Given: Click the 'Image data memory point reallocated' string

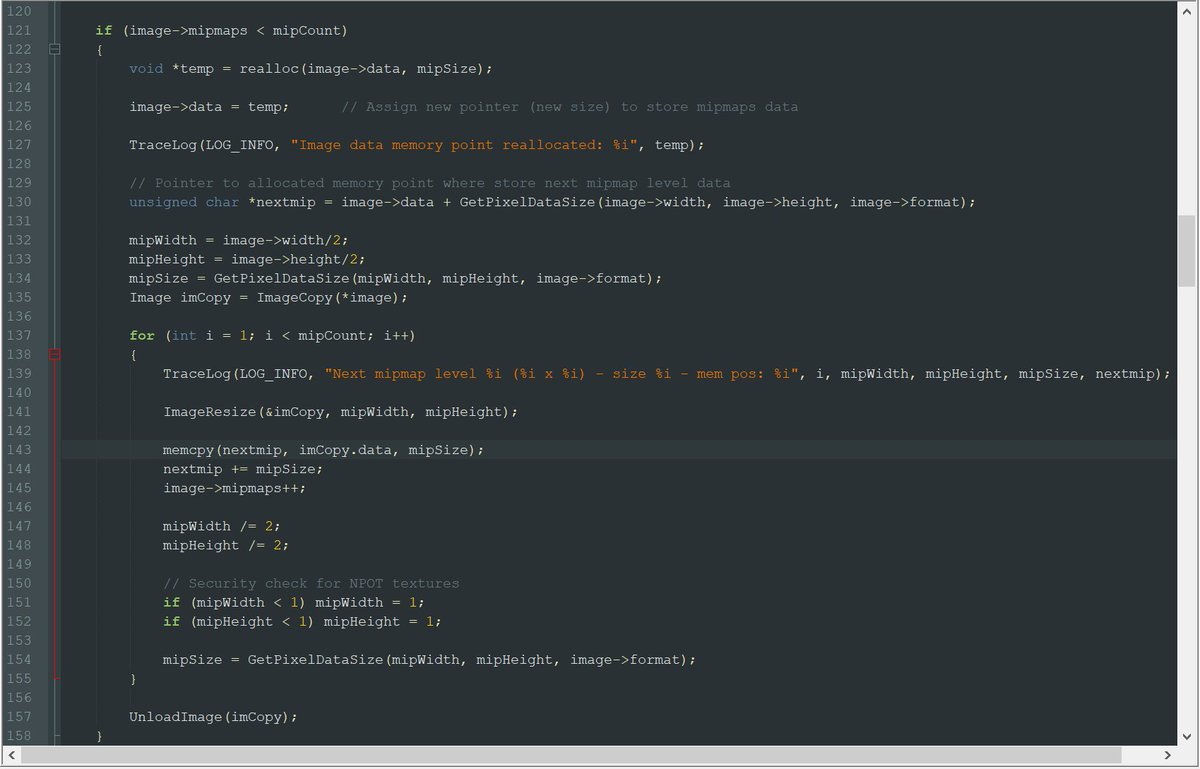Looking at the screenshot, I should tap(465, 145).
